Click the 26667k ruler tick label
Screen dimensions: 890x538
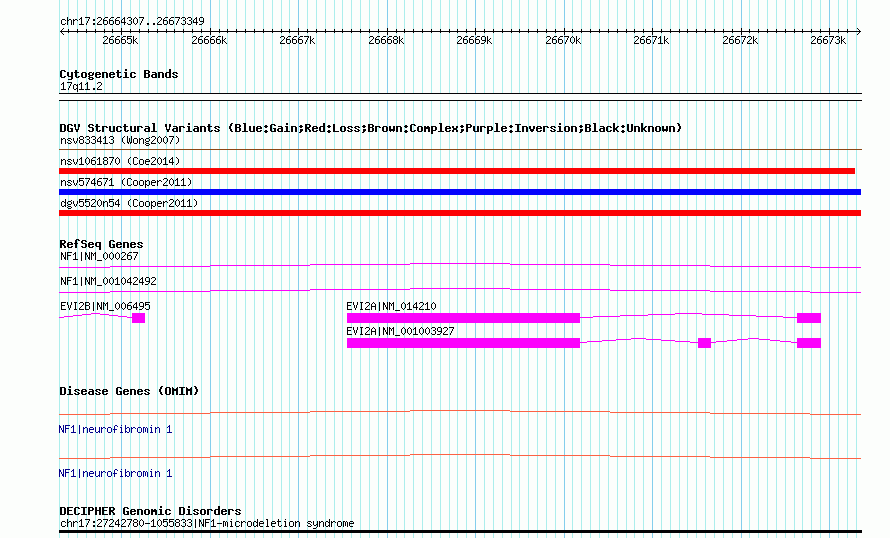point(297,40)
